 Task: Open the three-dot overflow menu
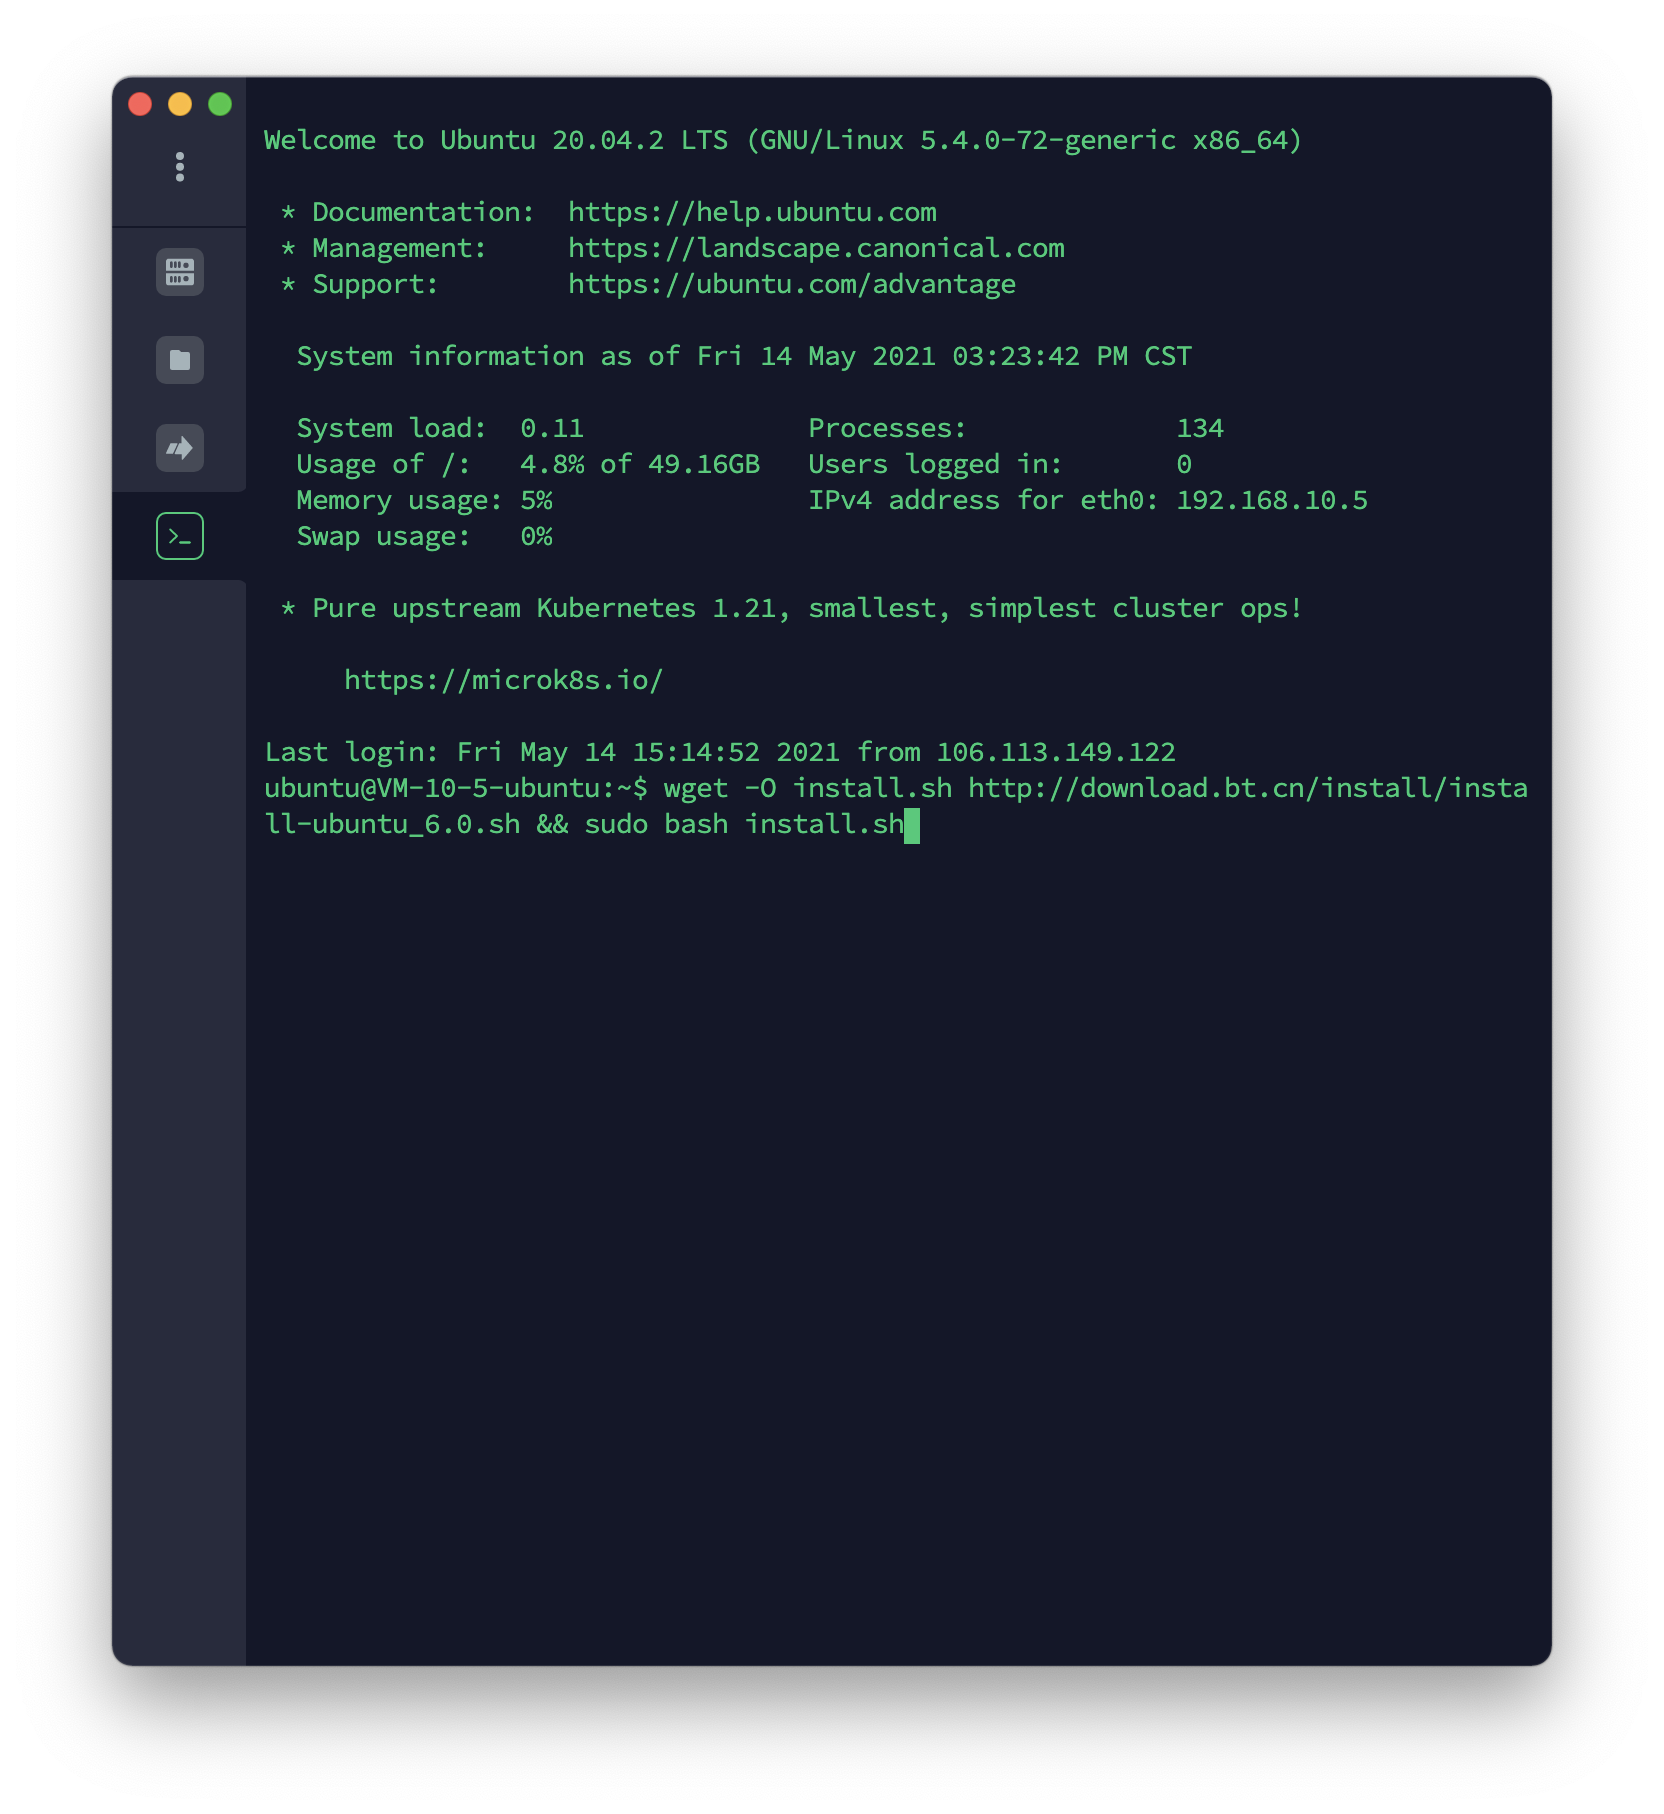pos(179,166)
